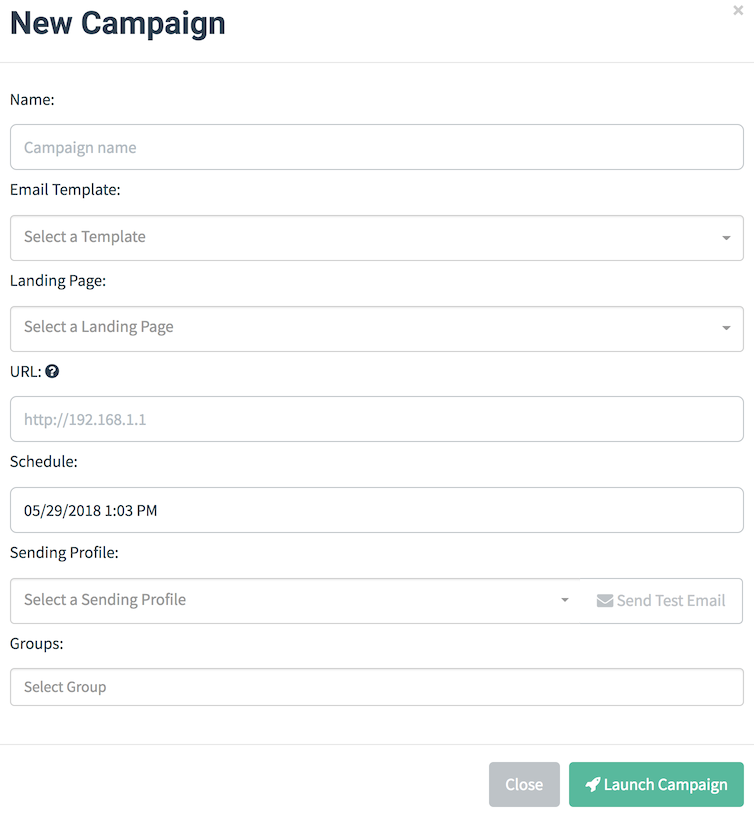
Task: Click the envelope icon beside Send Test Email
Action: pyautogui.click(x=605, y=601)
